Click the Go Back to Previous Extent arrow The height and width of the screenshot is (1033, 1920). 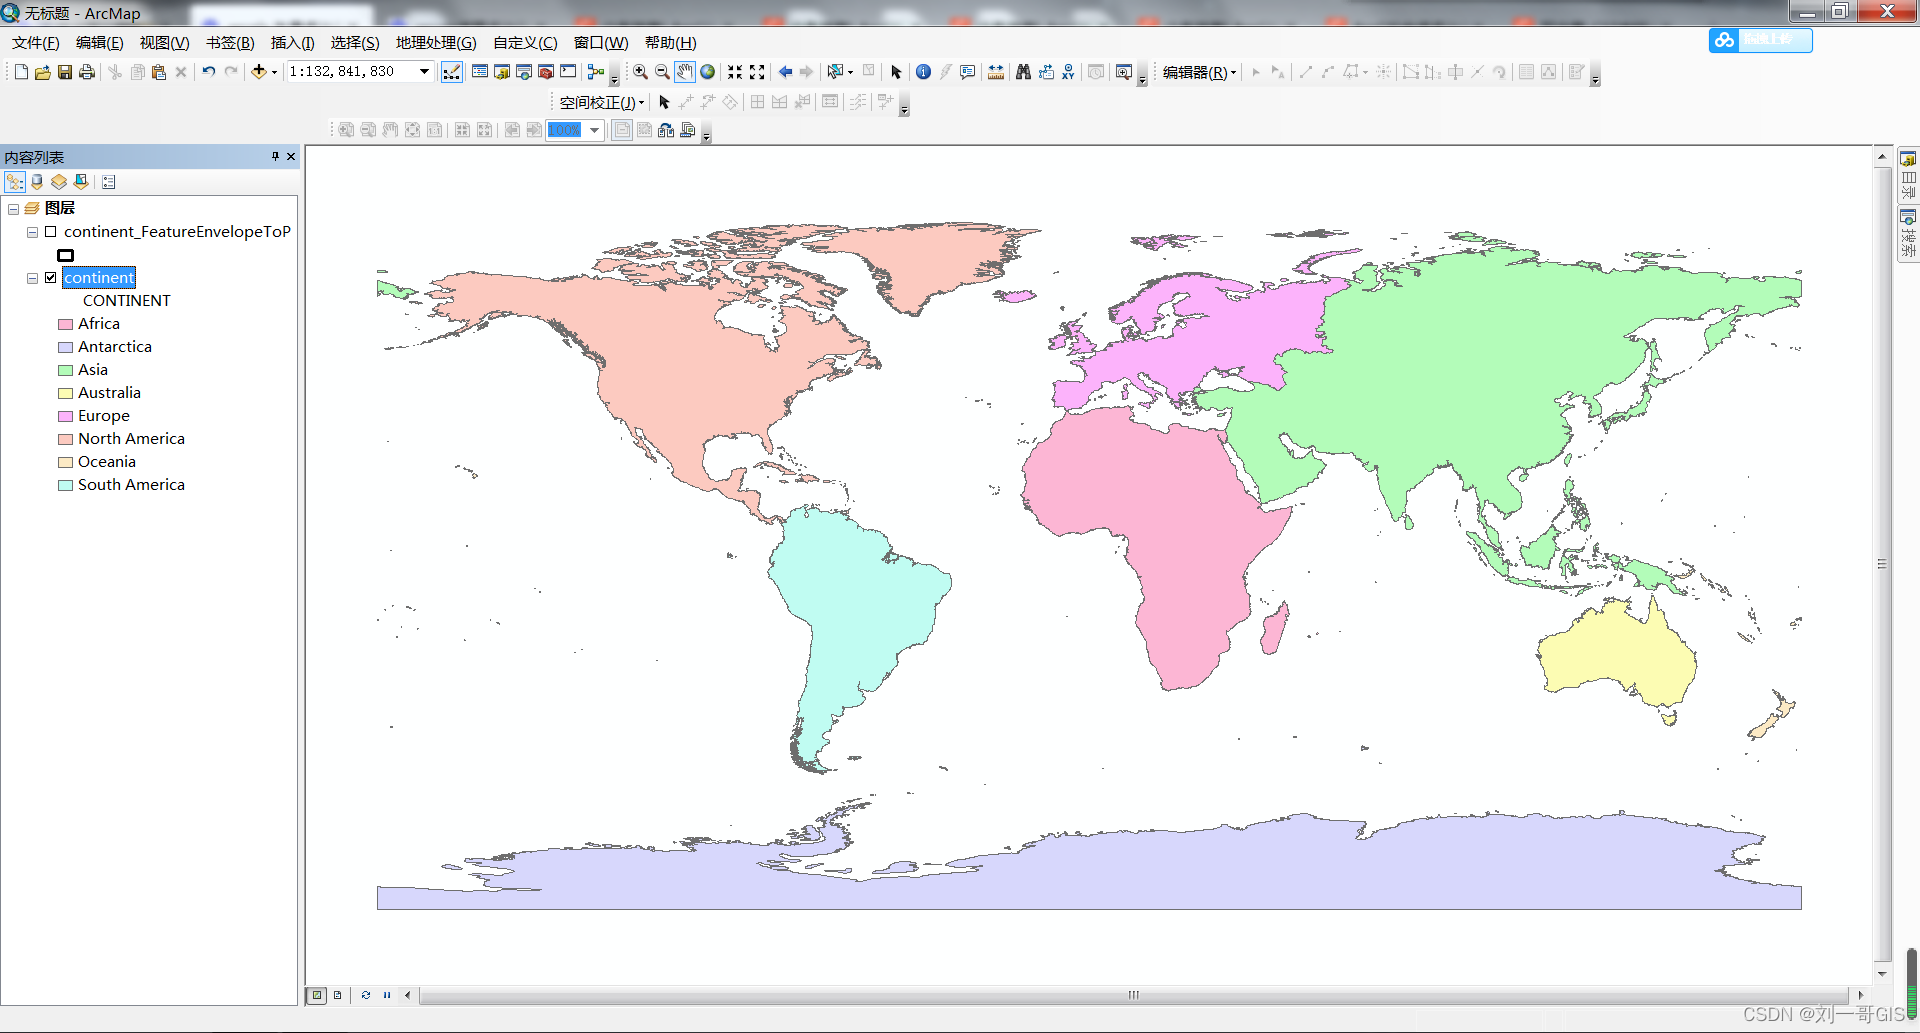point(785,72)
